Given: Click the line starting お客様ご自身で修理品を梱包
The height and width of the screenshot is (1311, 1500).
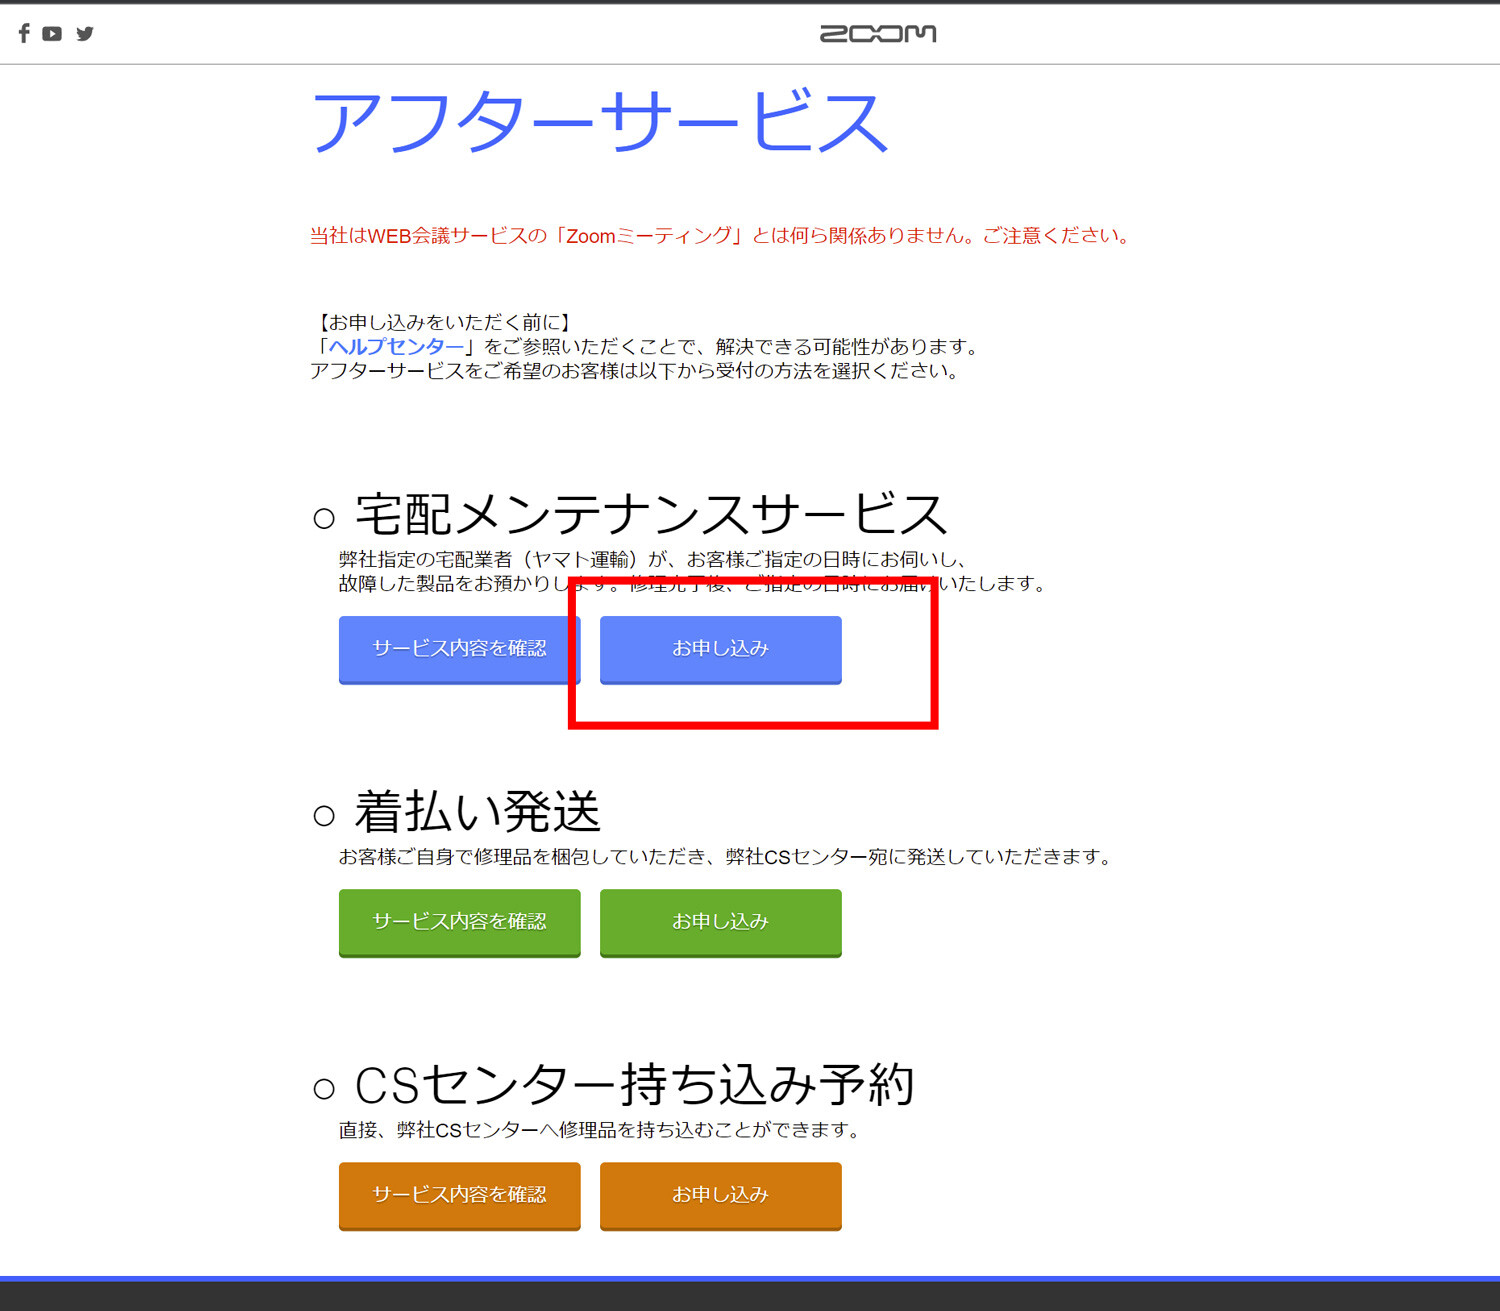Looking at the screenshot, I should [x=726, y=857].
